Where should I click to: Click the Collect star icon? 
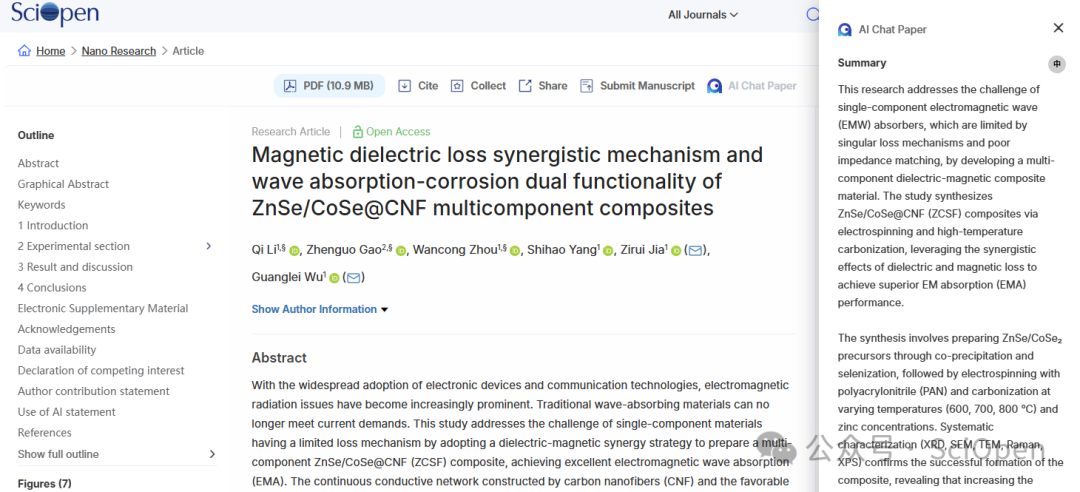tap(457, 85)
